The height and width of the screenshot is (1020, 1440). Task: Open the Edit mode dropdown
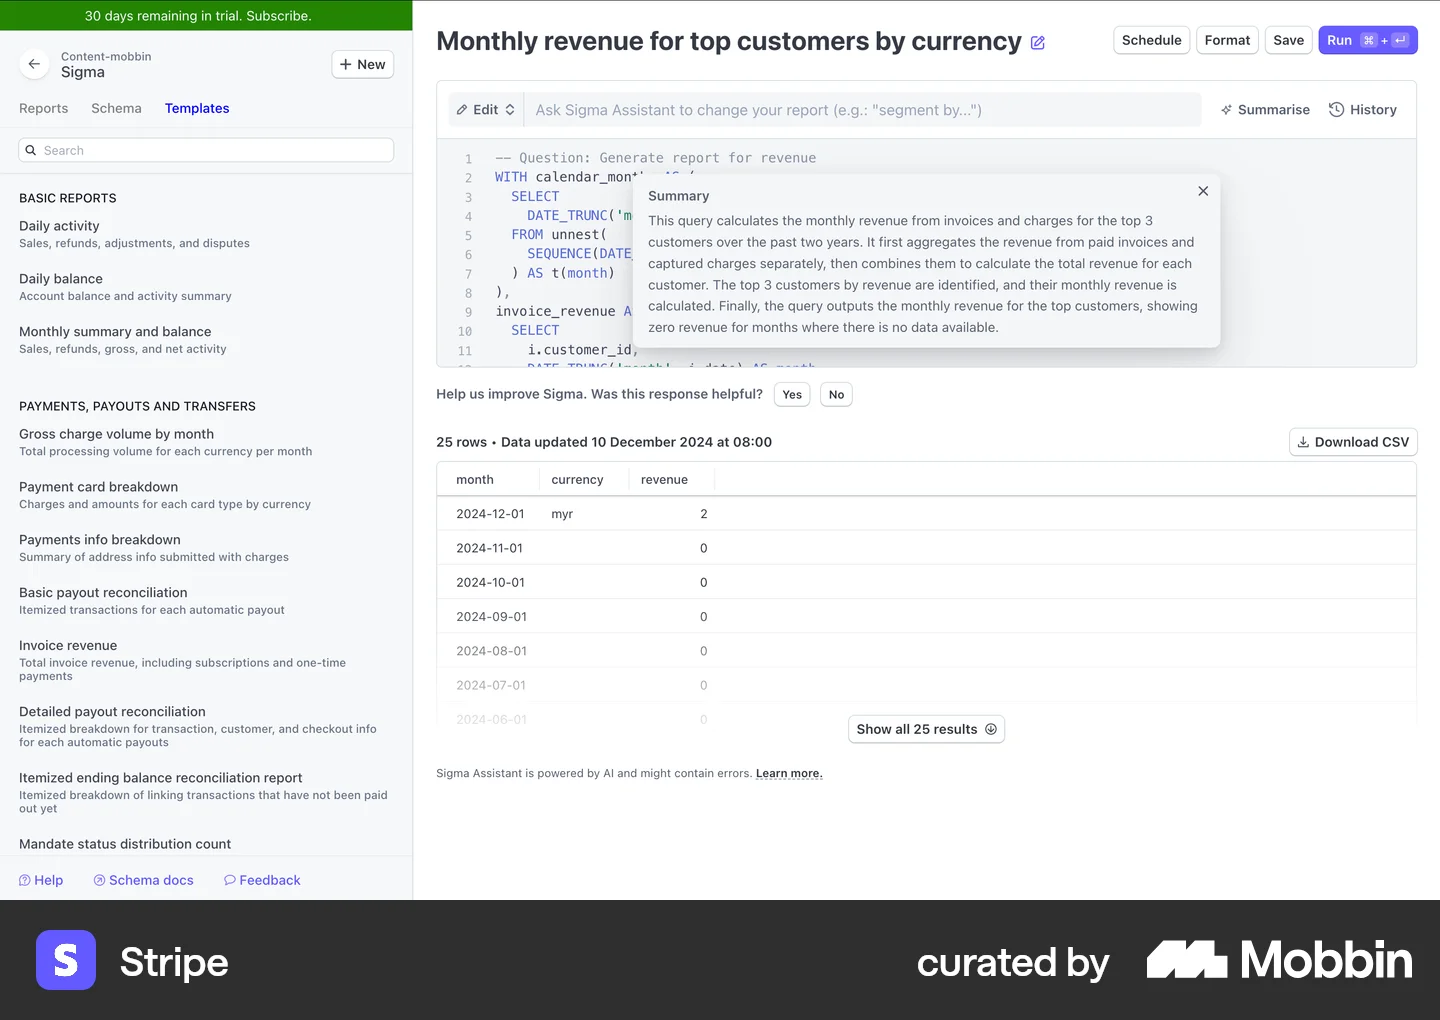pos(486,110)
